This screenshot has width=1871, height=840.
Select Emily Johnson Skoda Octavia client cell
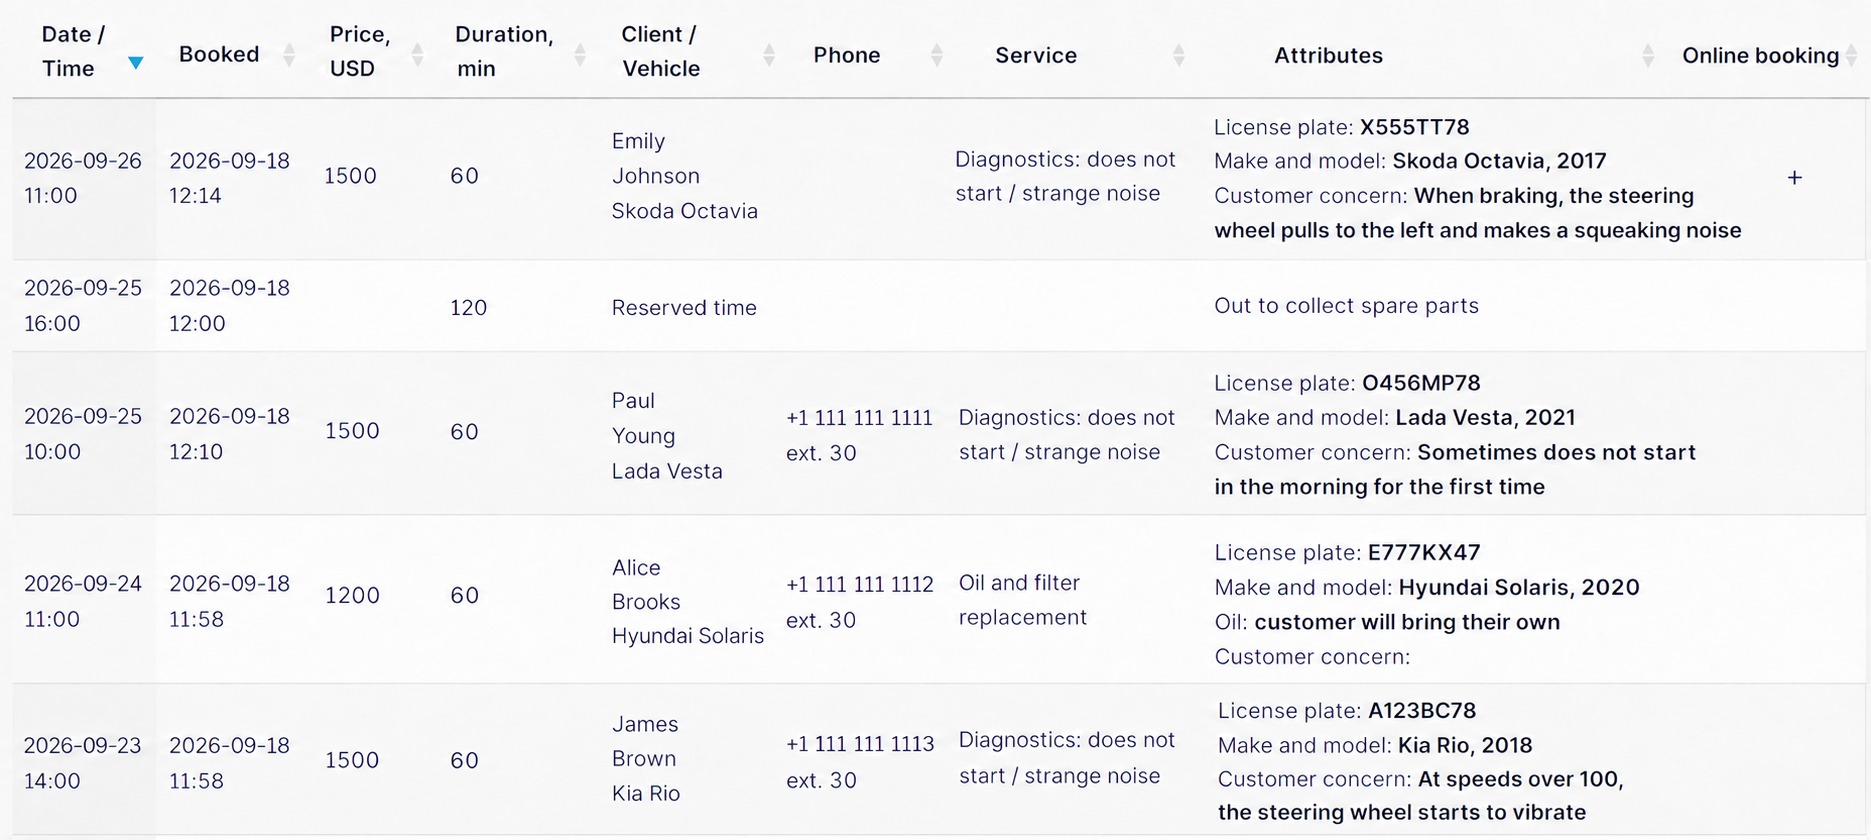(685, 176)
